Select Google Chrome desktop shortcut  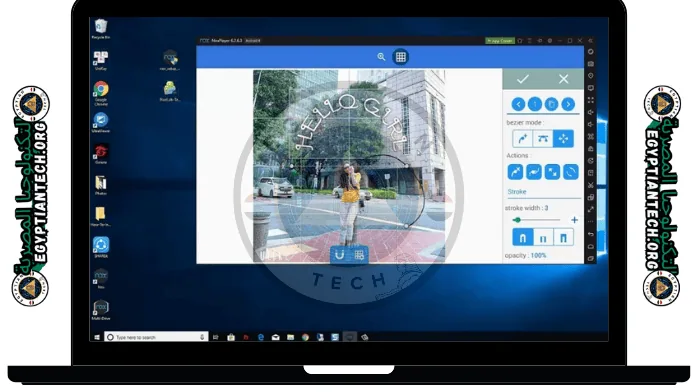tap(101, 93)
